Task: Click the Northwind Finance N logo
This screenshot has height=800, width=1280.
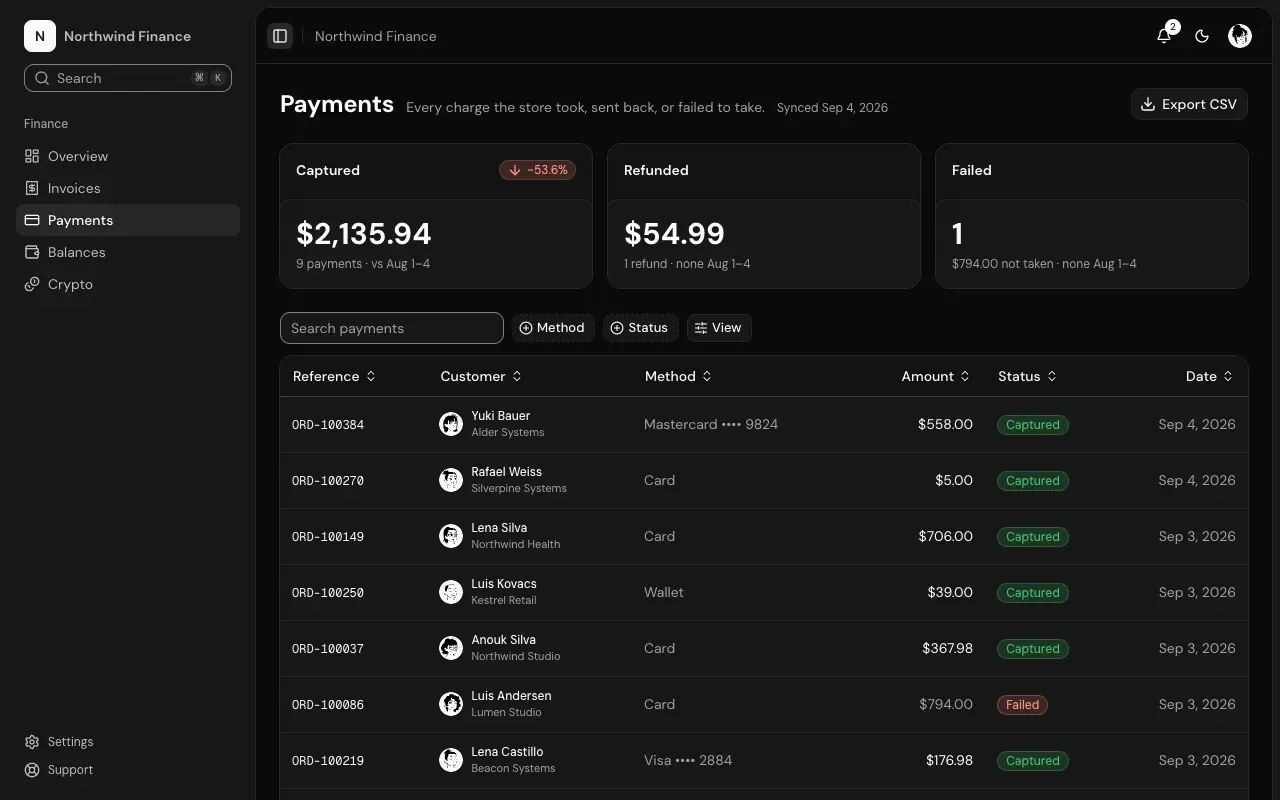Action: [40, 36]
